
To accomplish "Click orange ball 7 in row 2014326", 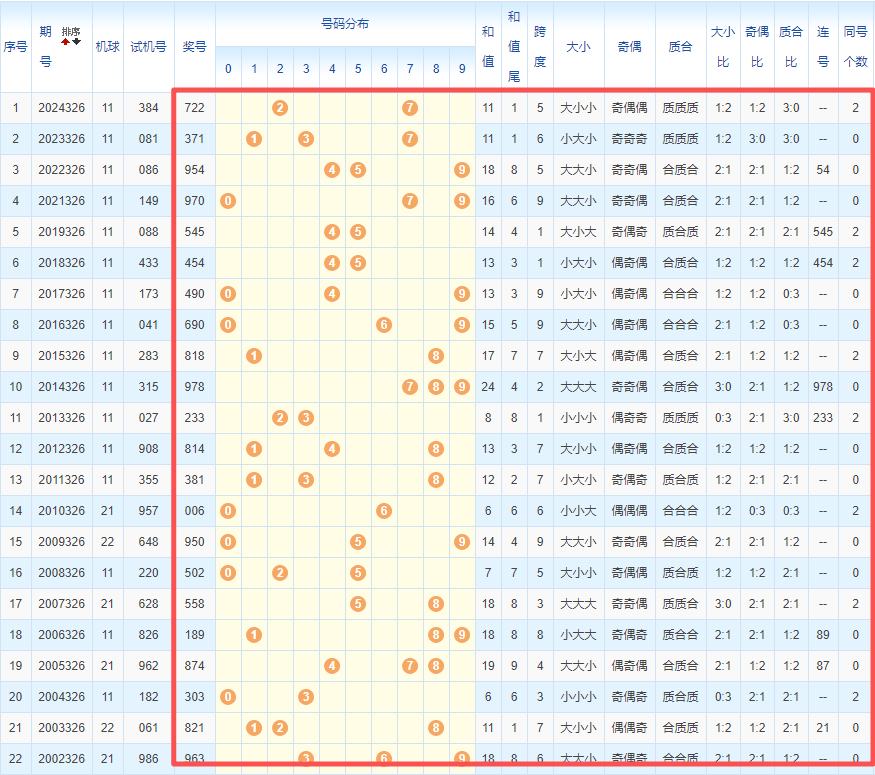I will click(x=410, y=387).
